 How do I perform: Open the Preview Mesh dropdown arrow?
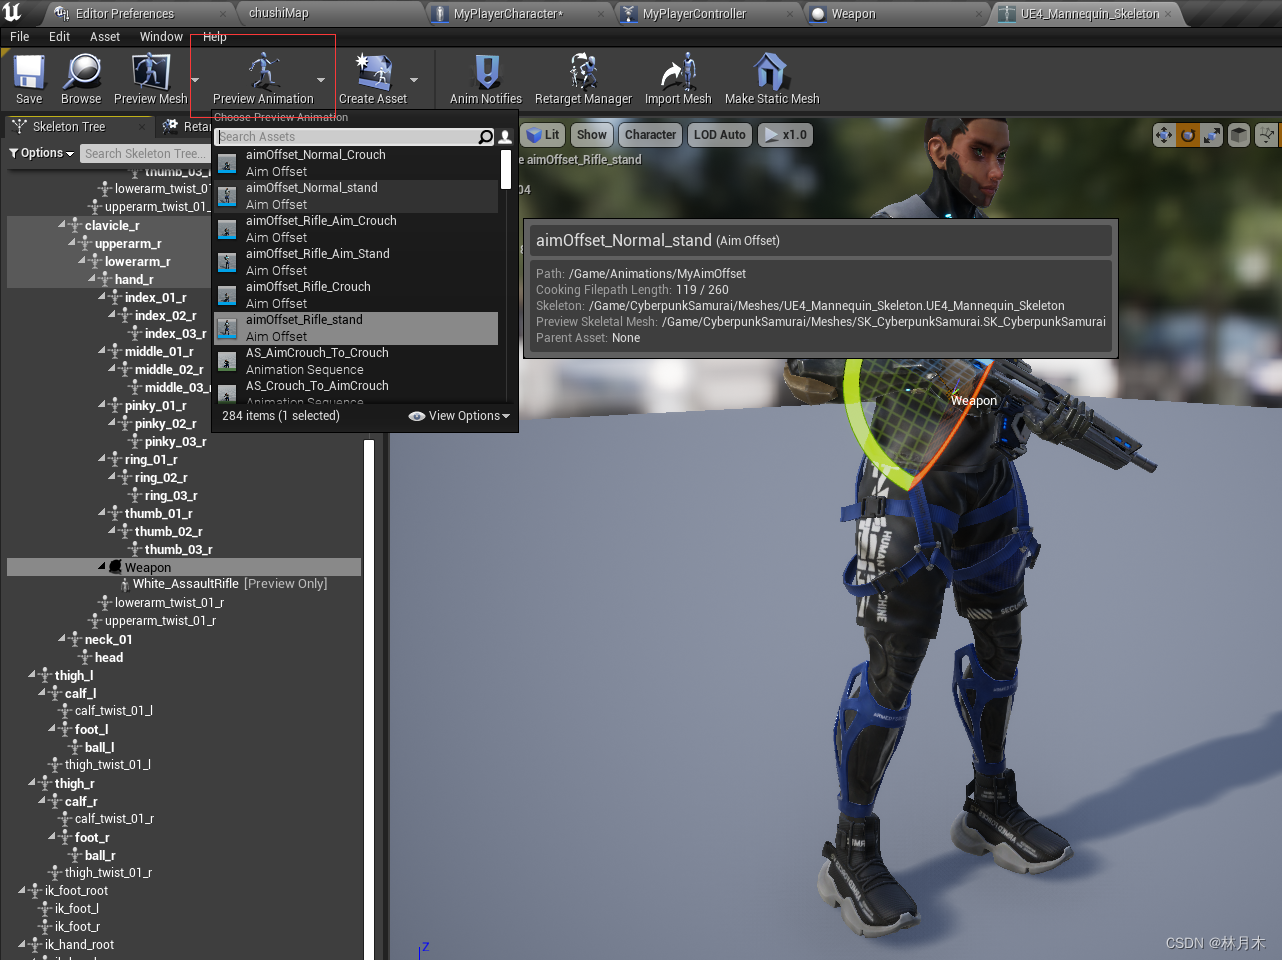click(x=195, y=80)
